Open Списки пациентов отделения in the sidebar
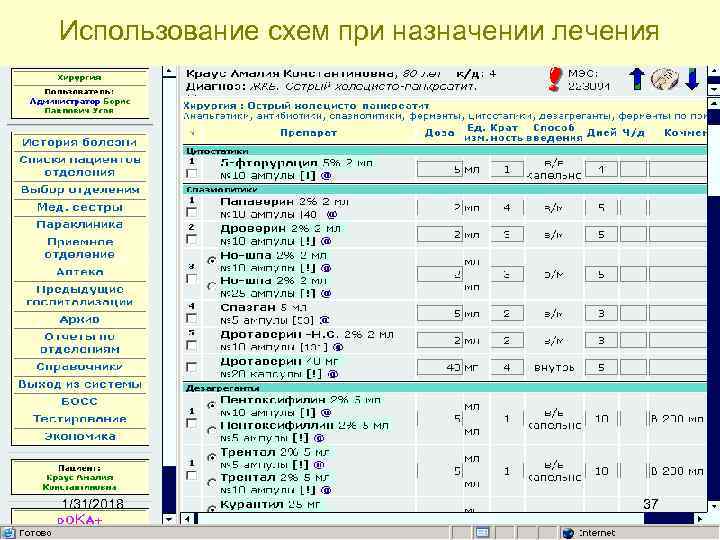 coord(79,166)
